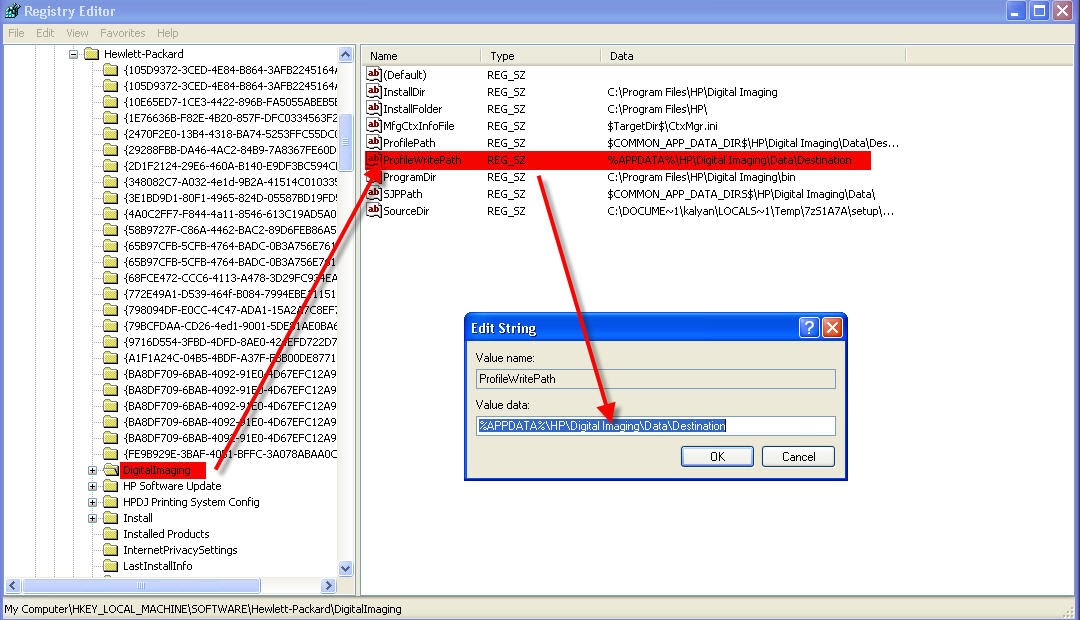
Task: Open the Edit menu
Action: coord(45,33)
